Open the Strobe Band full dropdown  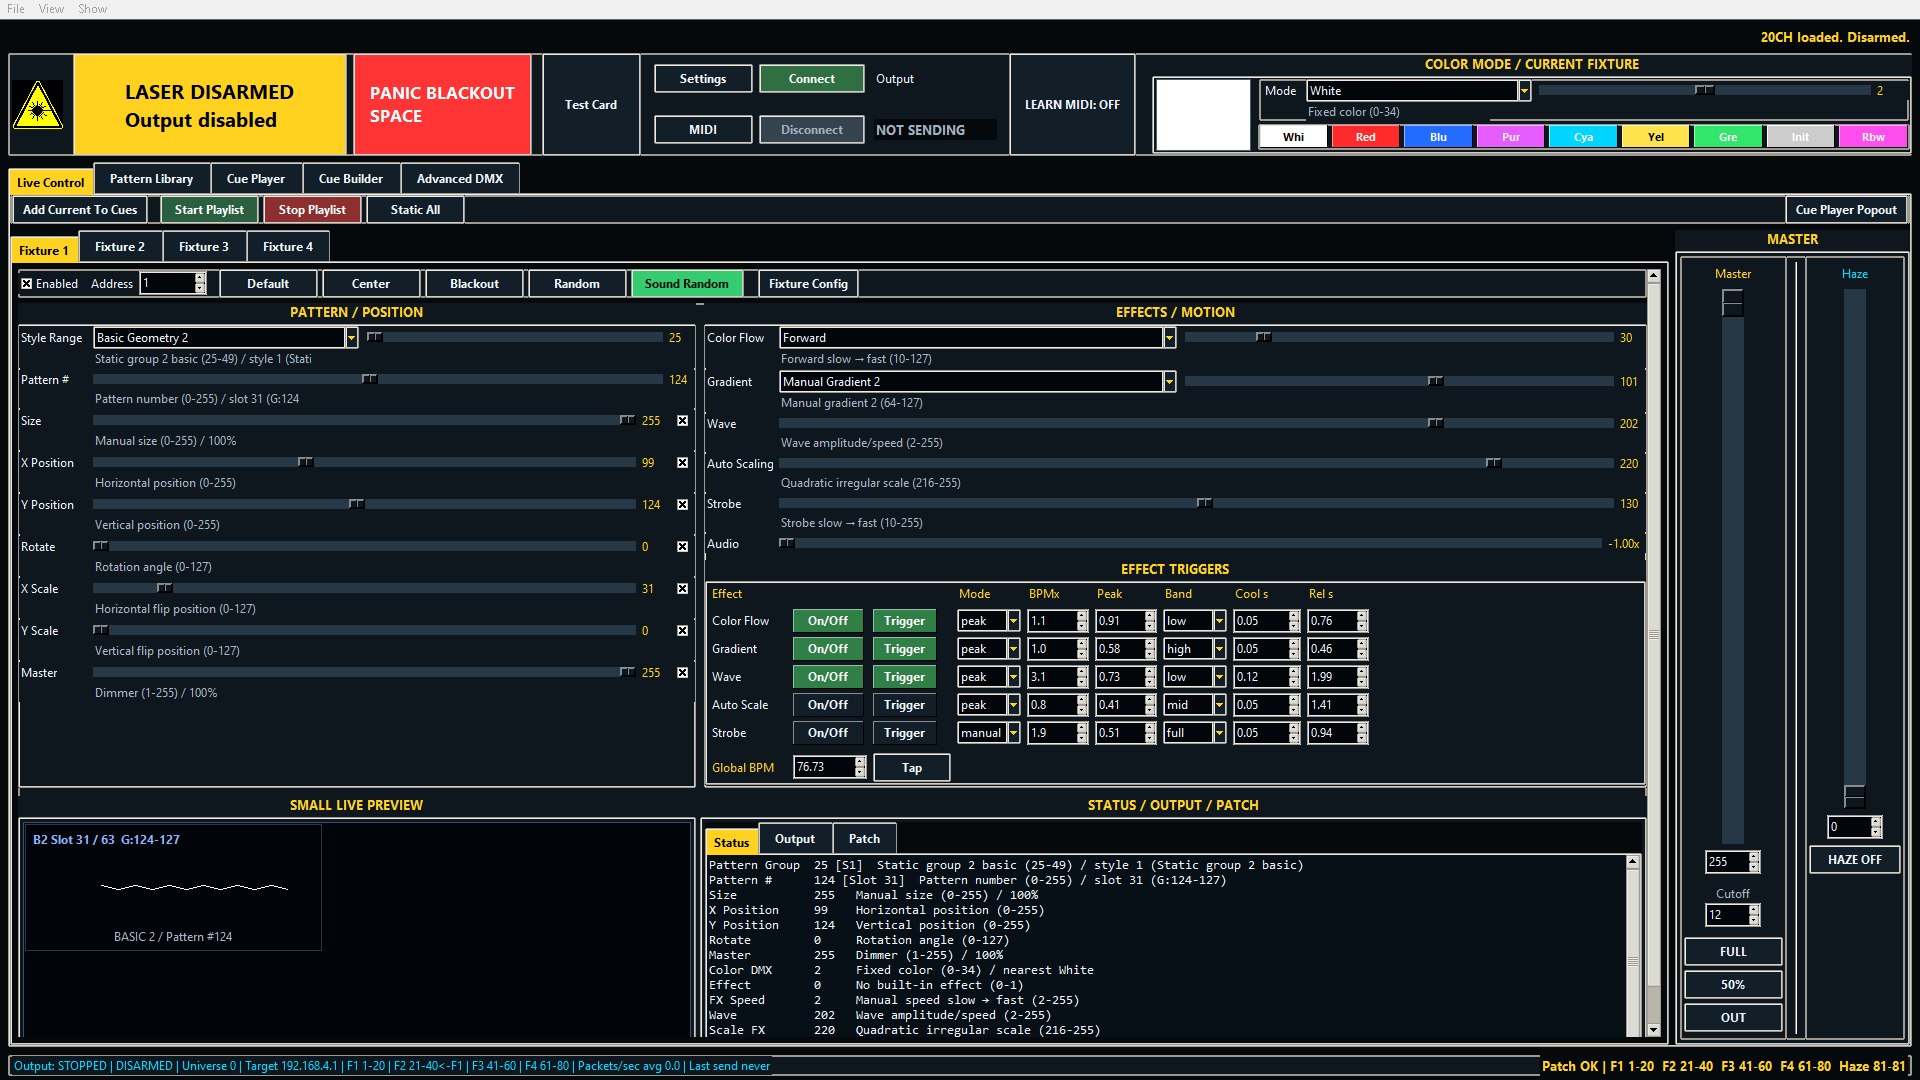tap(1219, 733)
